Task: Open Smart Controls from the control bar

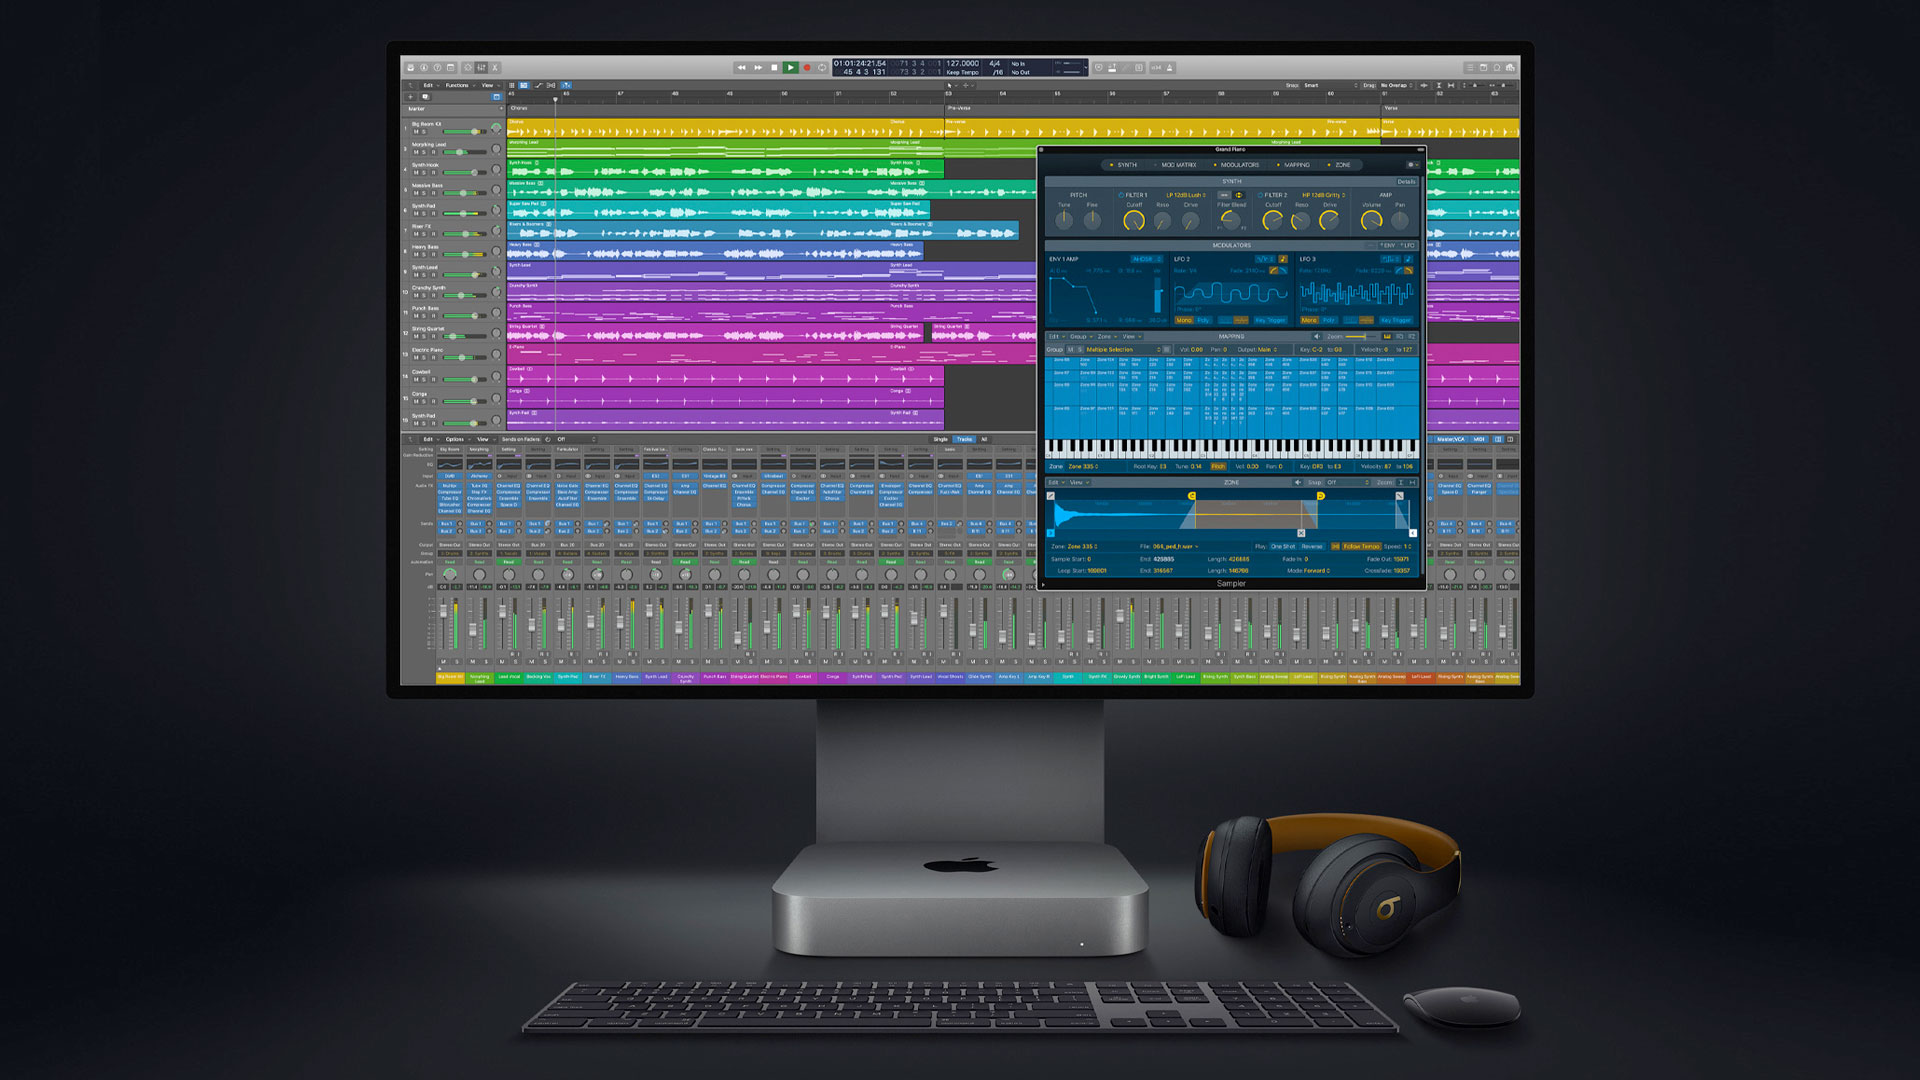Action: click(468, 67)
